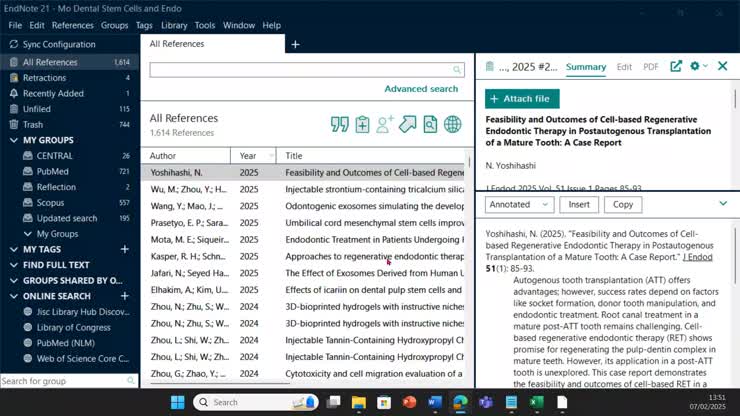Select the CENTRAL group

[x=70, y=155]
